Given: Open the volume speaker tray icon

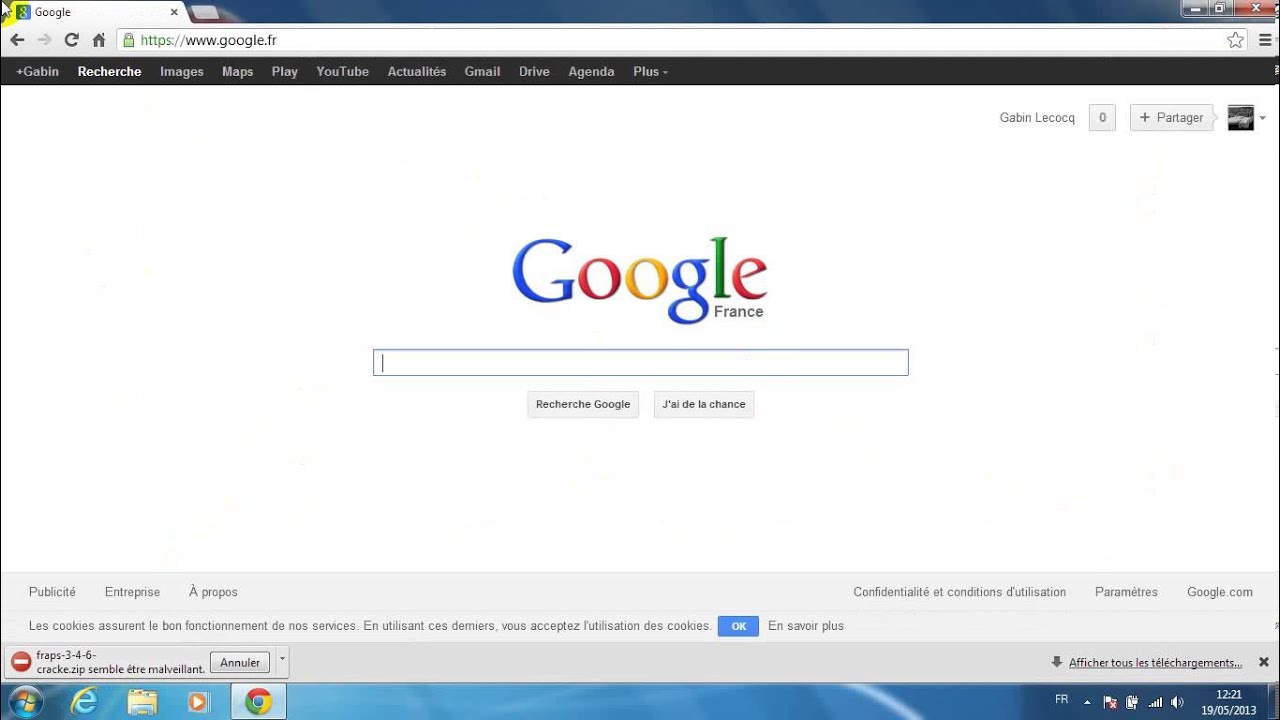Looking at the screenshot, I should point(1178,702).
